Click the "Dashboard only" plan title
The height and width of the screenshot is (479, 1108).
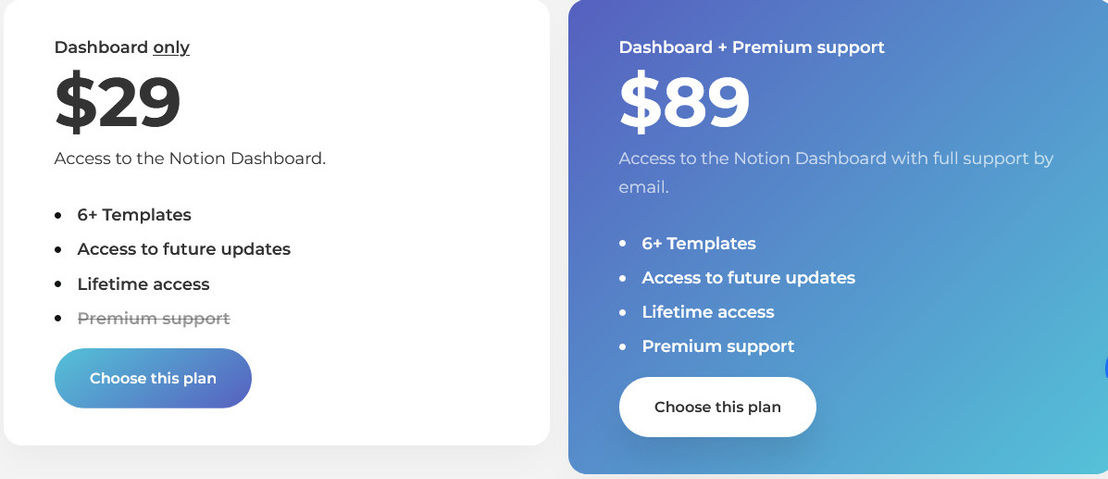tap(122, 47)
